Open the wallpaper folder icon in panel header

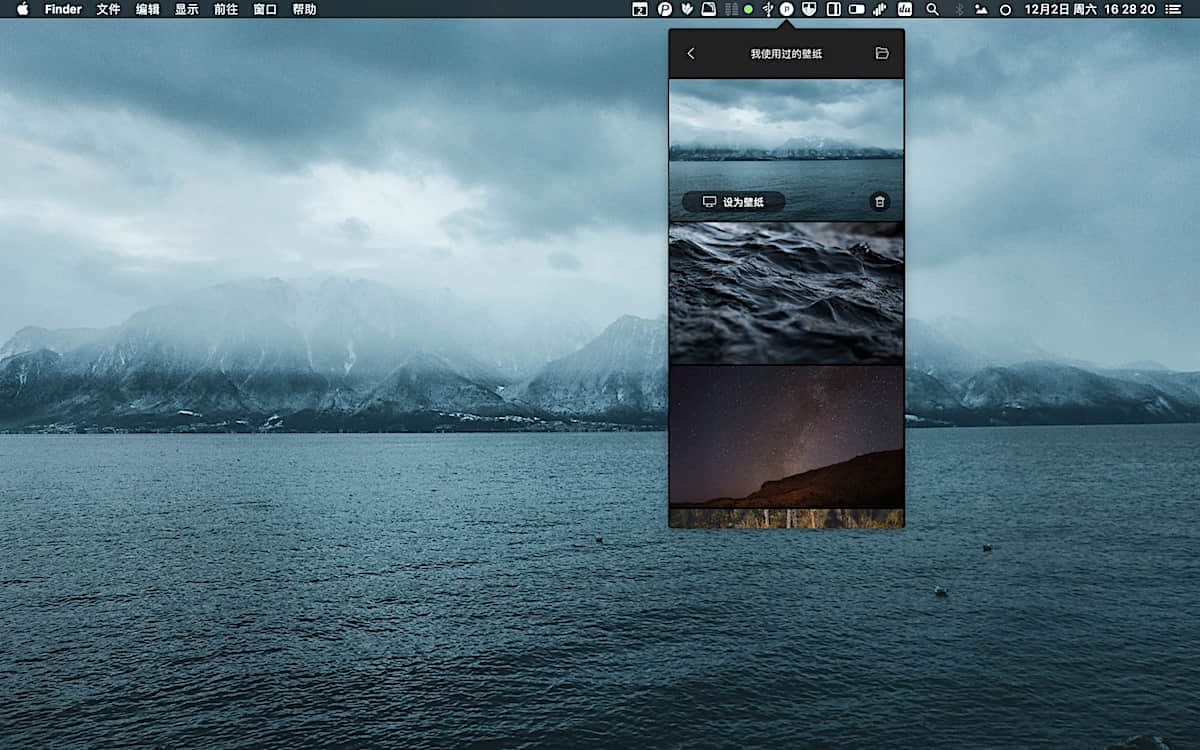[882, 54]
